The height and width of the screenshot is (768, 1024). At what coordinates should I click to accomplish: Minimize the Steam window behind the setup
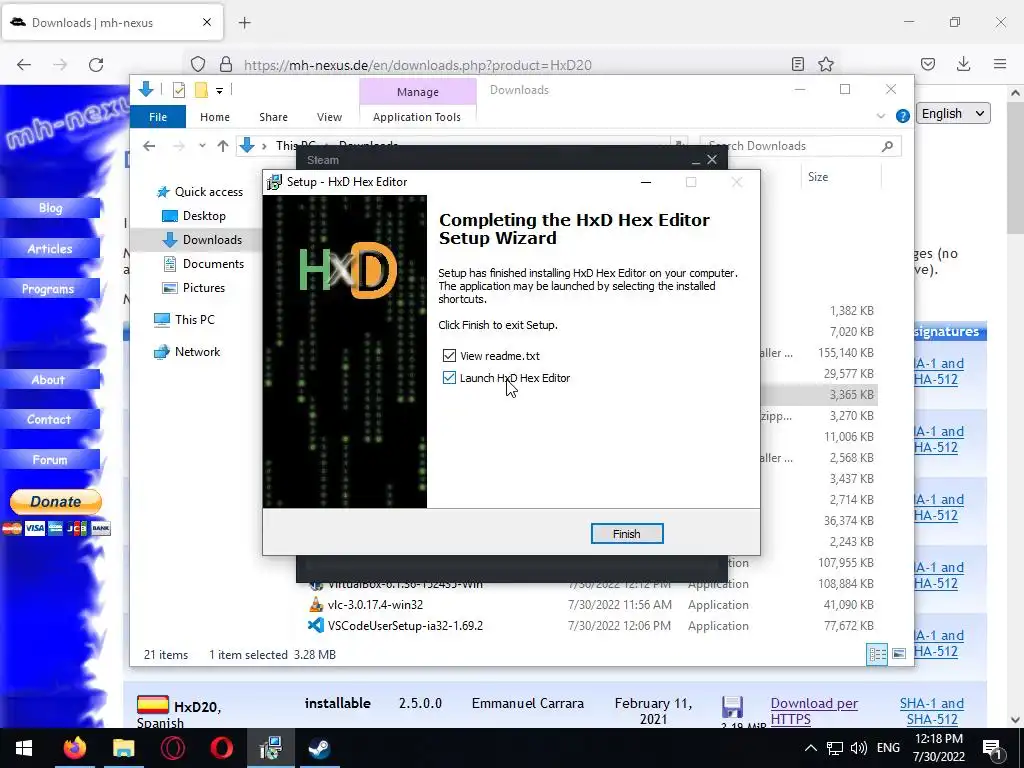coord(696,160)
